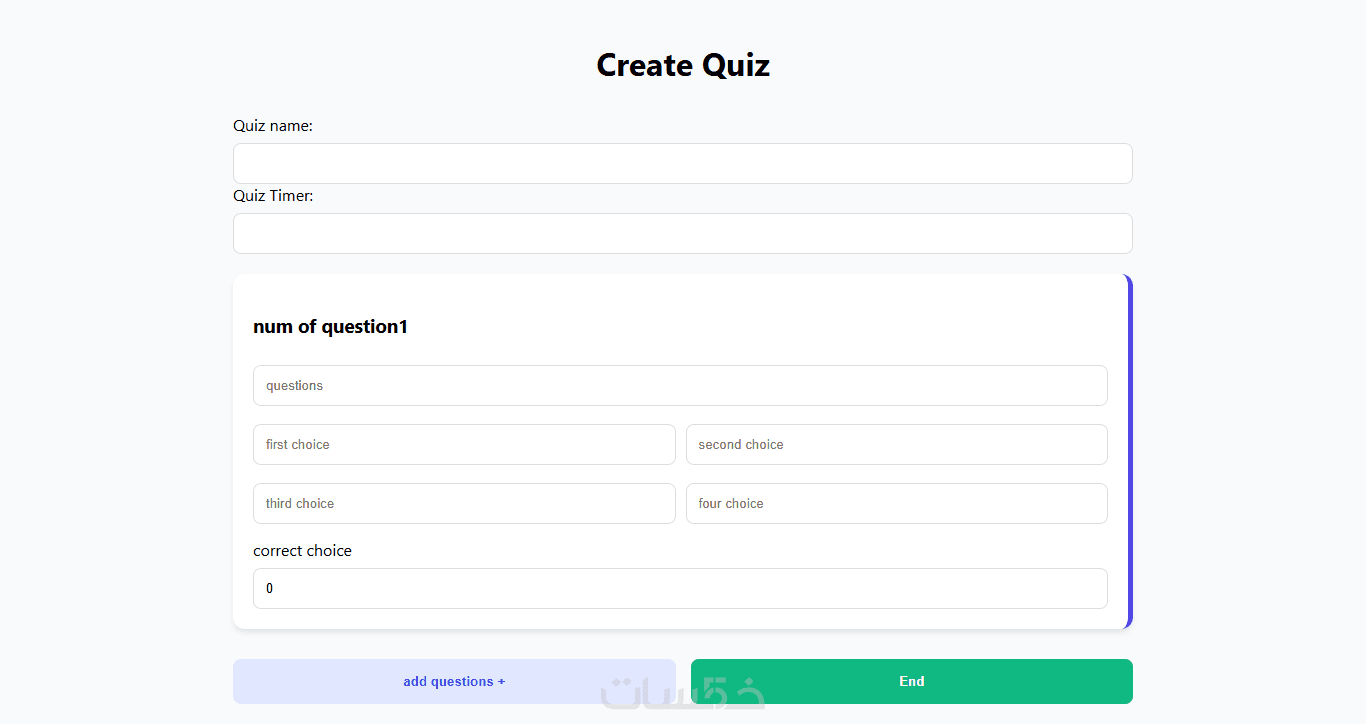Click the Quiz name input field

tap(682, 163)
